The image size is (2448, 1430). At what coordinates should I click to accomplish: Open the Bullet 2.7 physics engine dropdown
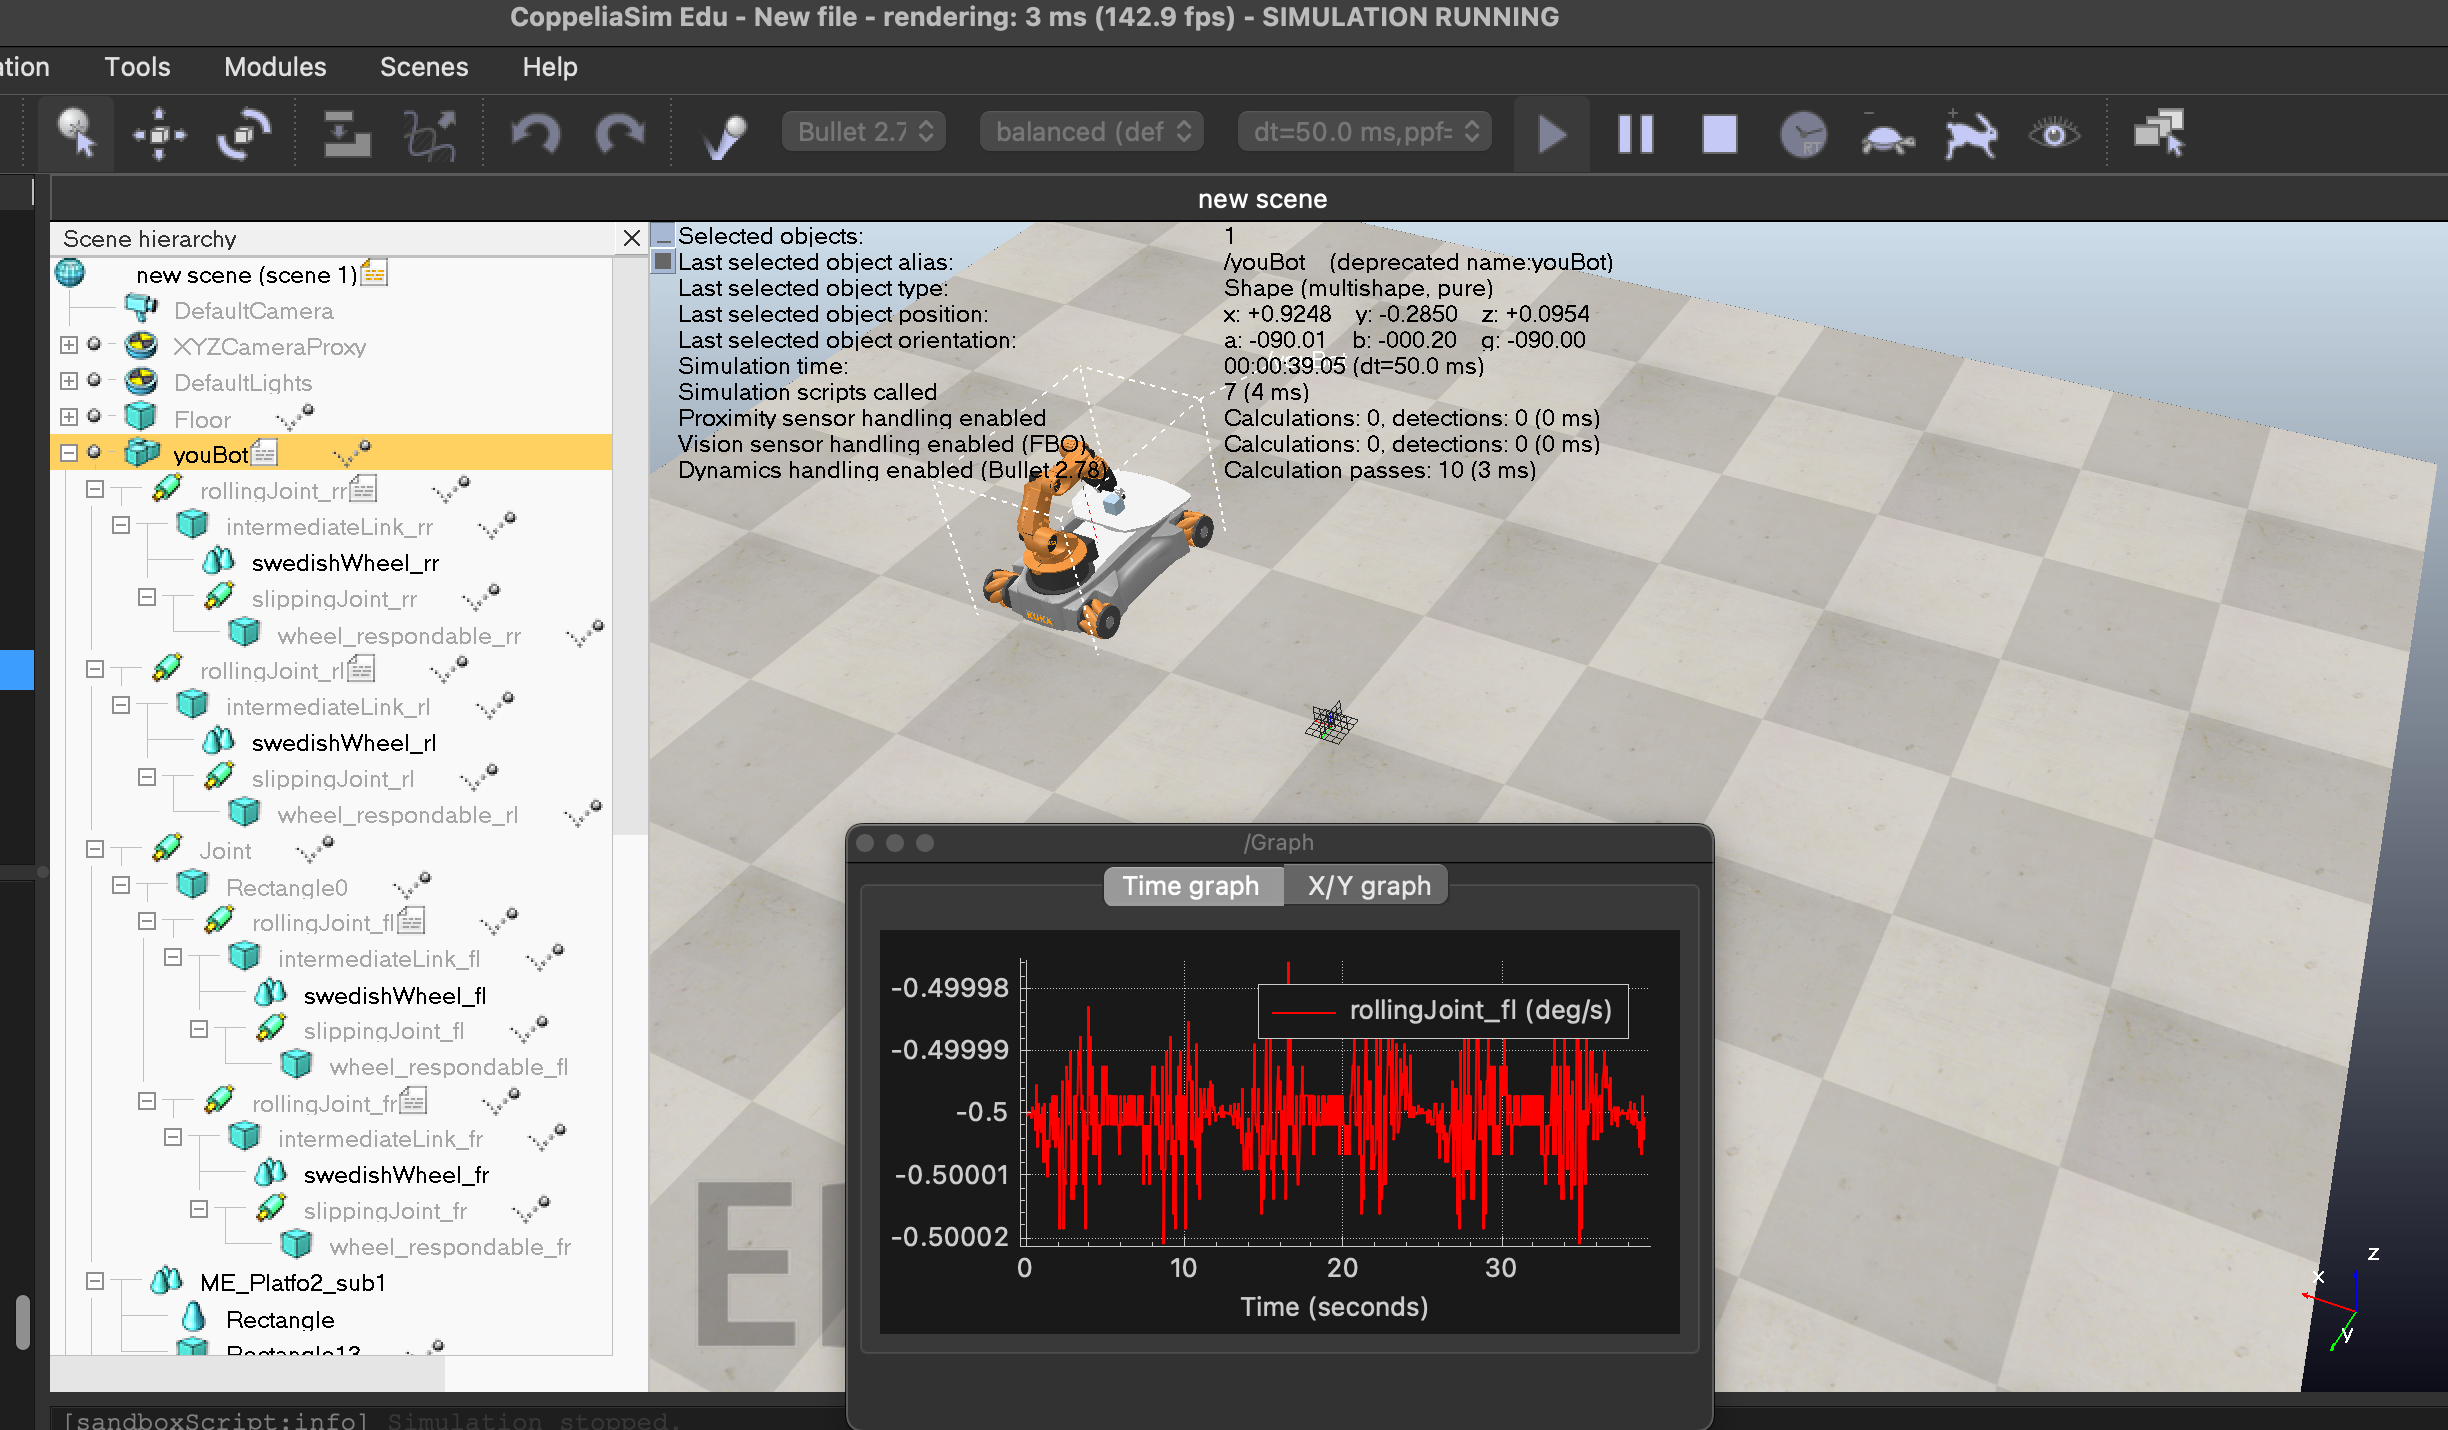click(865, 132)
